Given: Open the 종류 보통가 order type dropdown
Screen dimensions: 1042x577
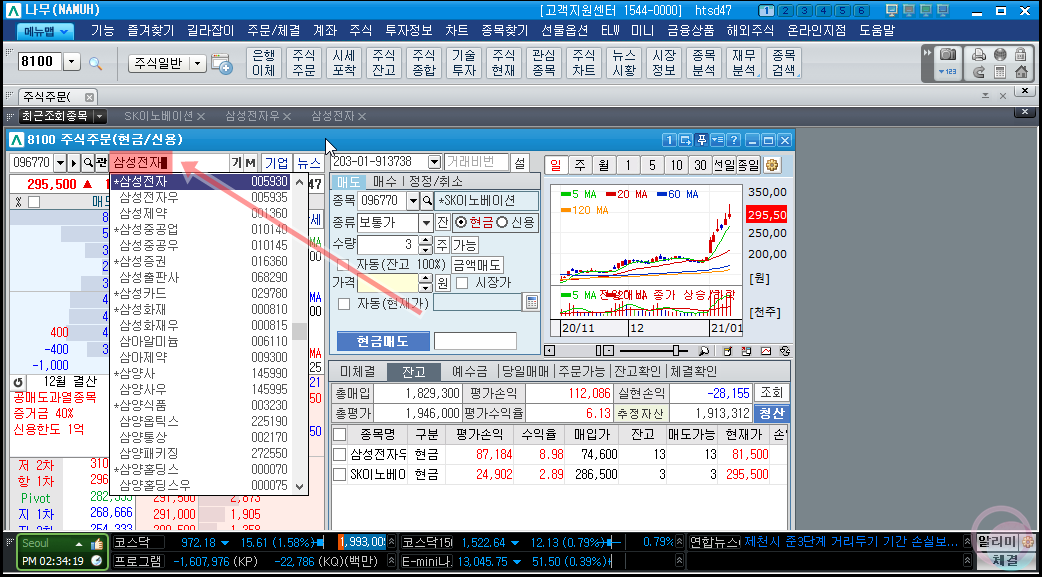Looking at the screenshot, I should click(x=425, y=223).
